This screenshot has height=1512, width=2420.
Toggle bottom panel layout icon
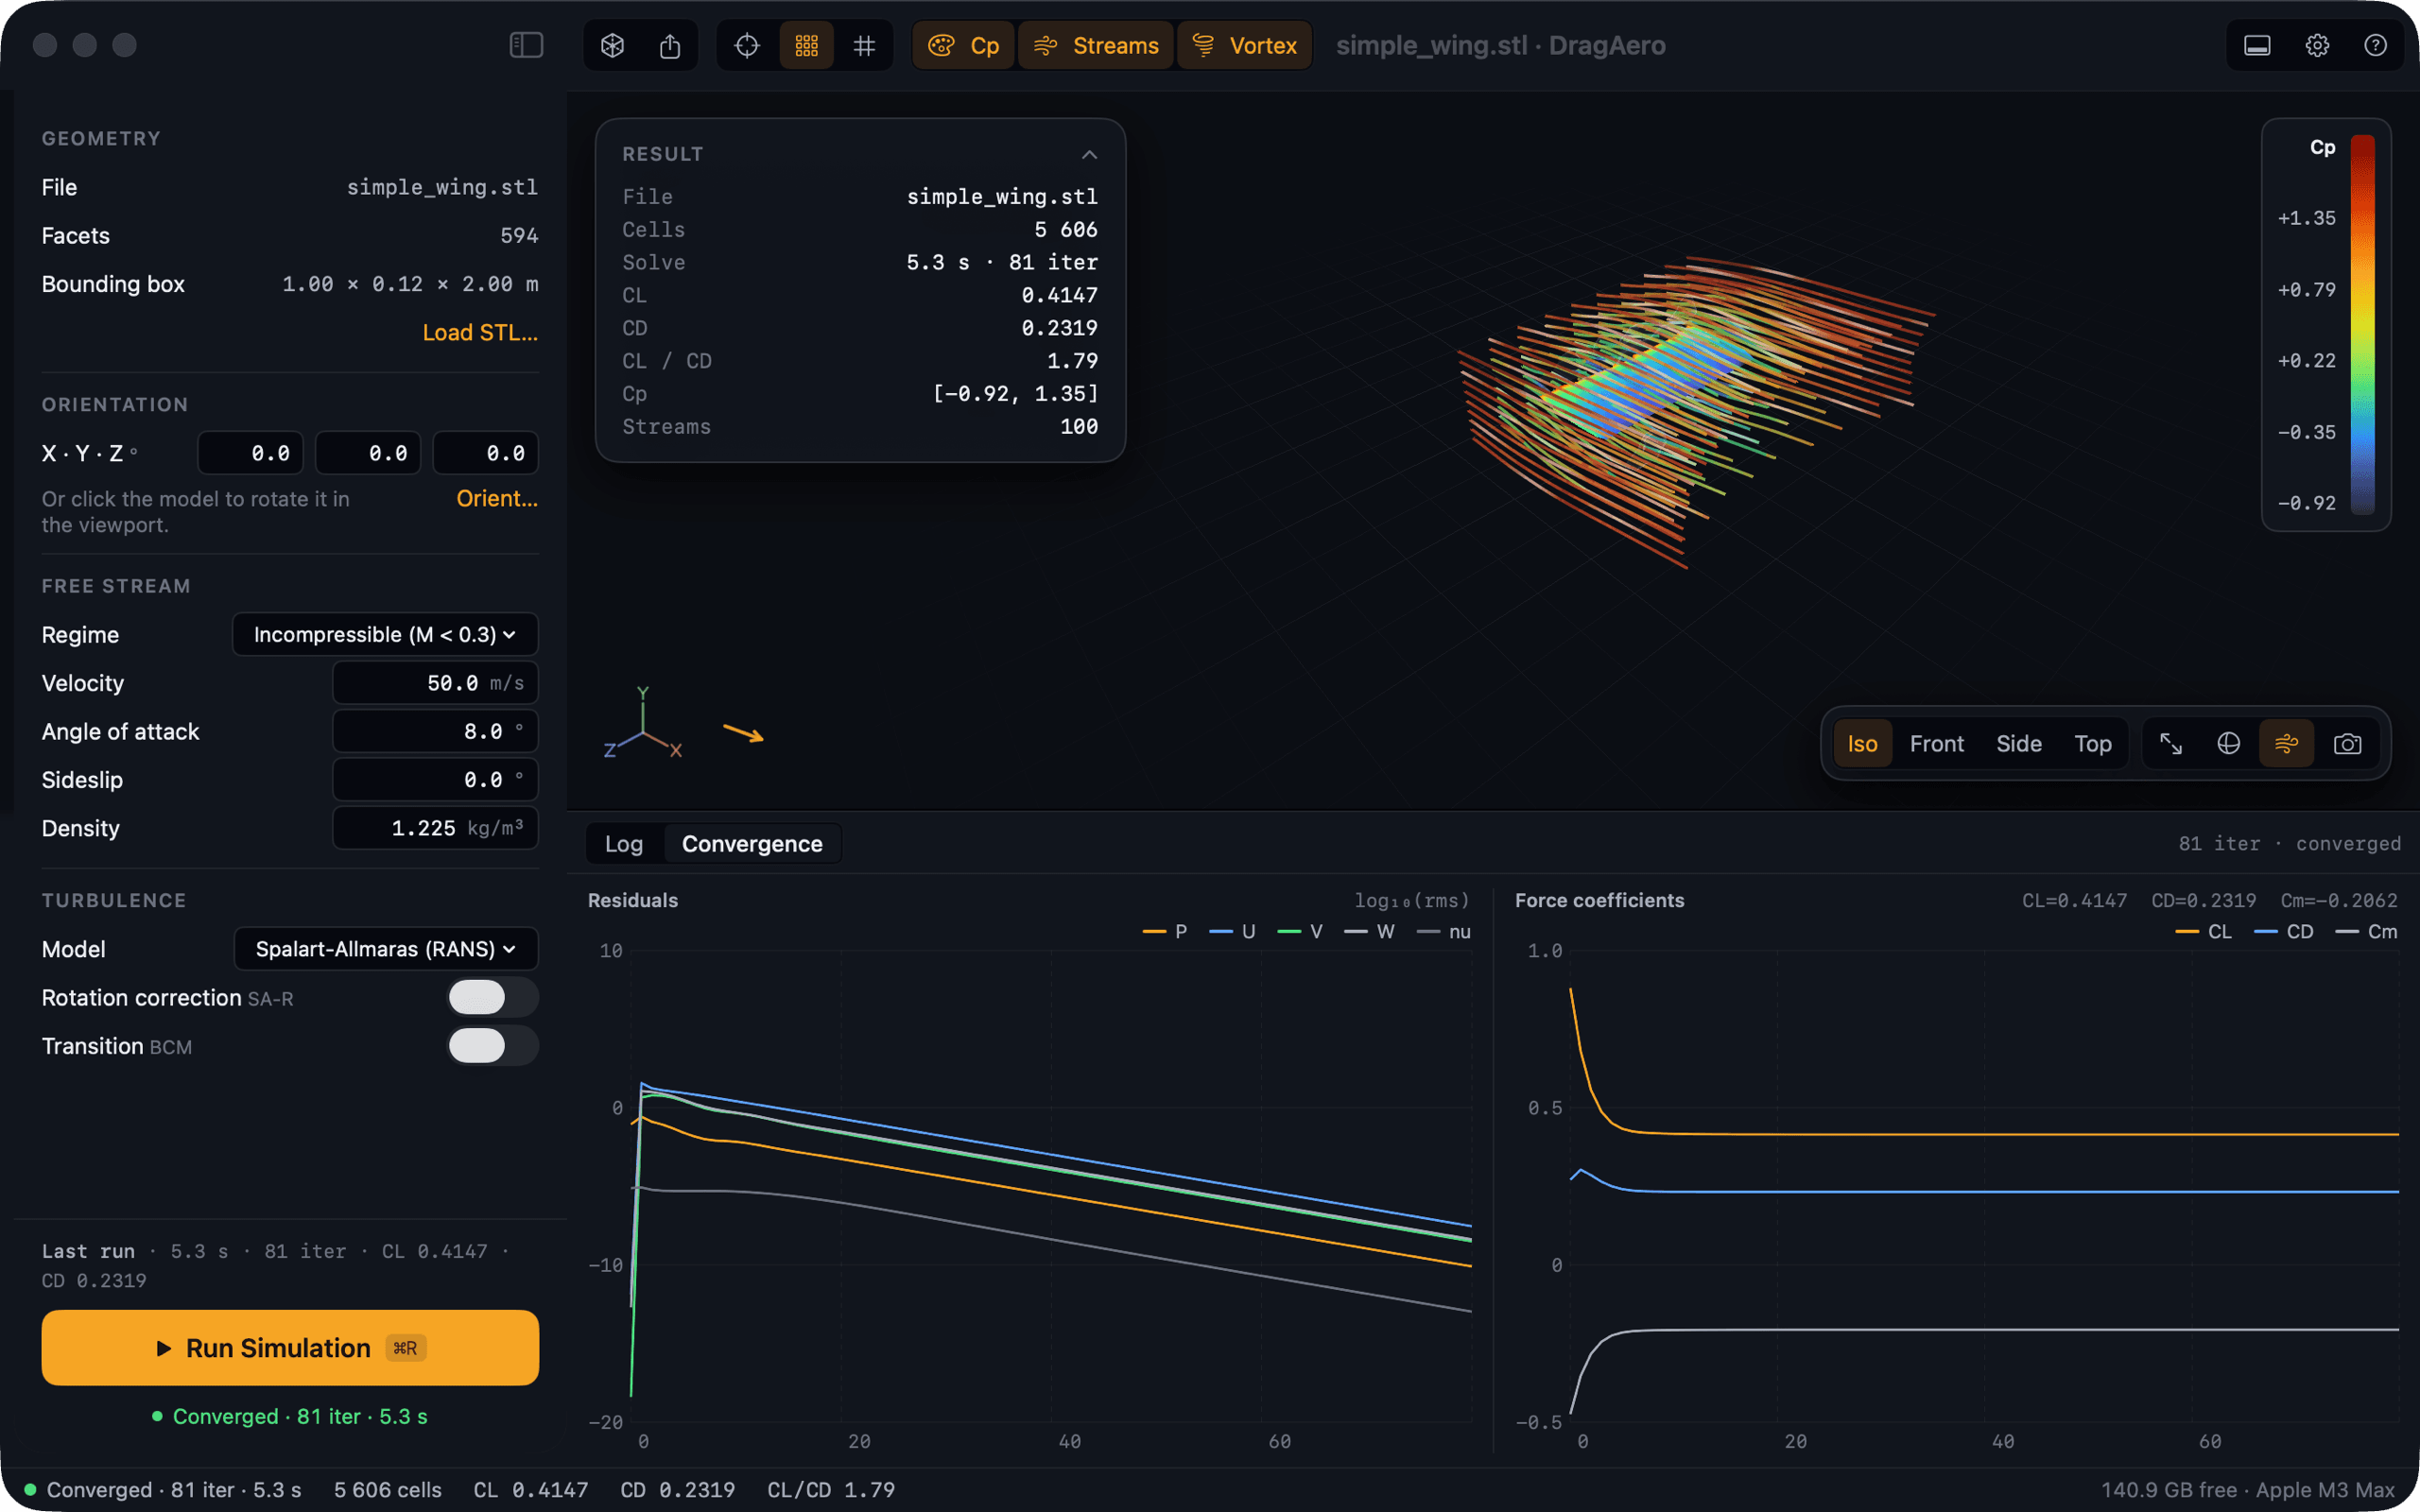coord(2257,45)
